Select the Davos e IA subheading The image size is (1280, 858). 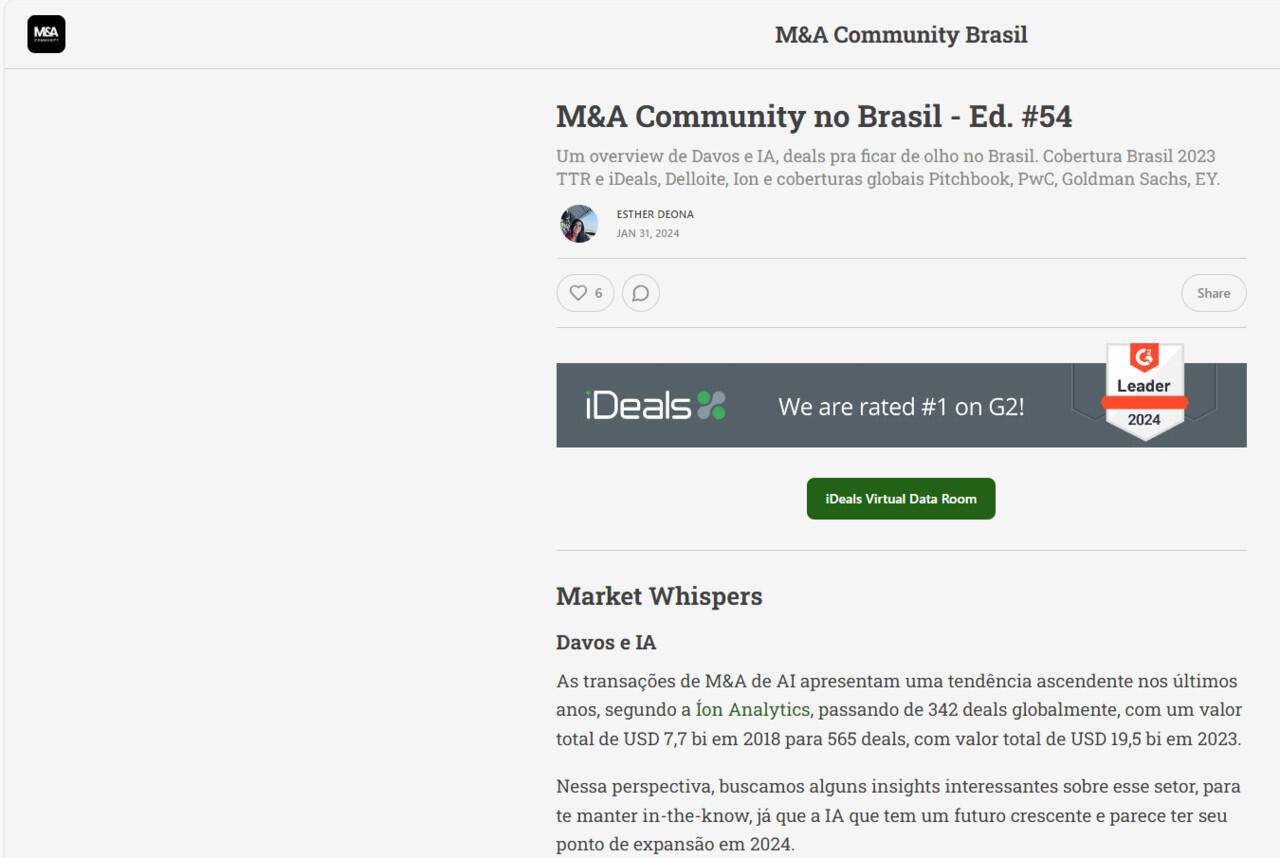coord(606,642)
